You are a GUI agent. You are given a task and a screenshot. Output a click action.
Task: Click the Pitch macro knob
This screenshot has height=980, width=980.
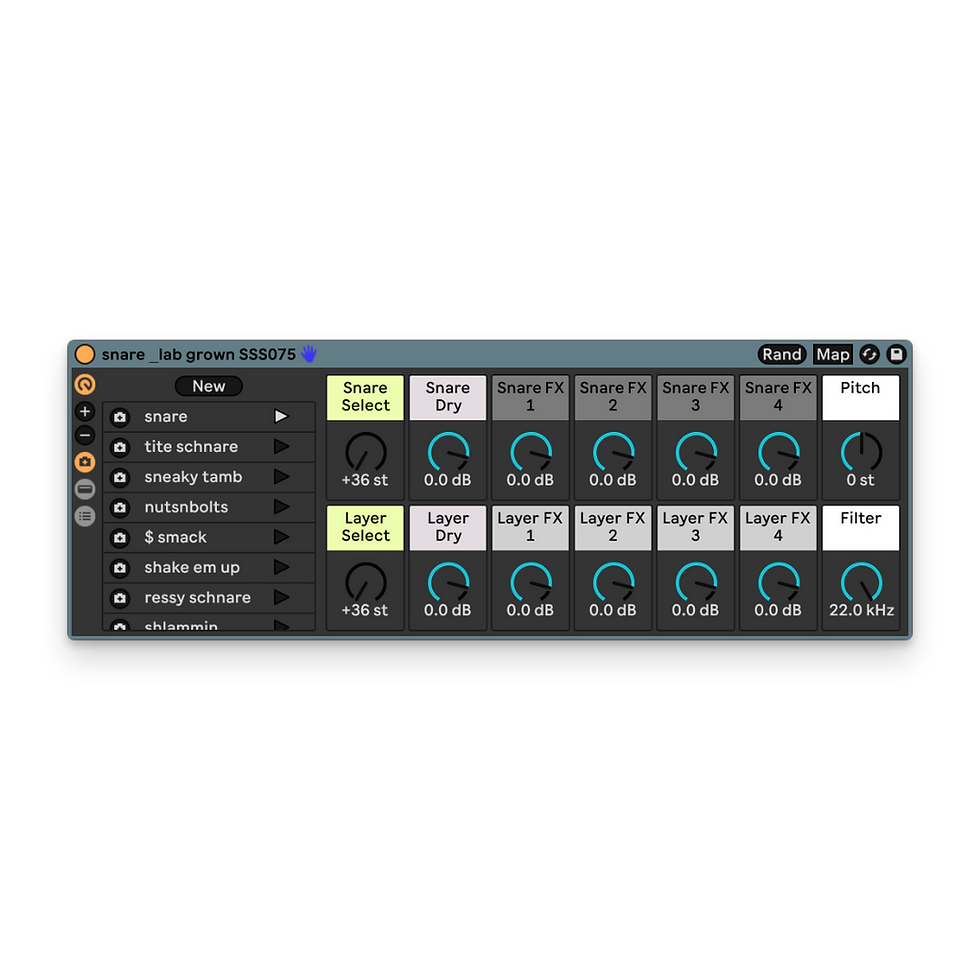point(861,452)
